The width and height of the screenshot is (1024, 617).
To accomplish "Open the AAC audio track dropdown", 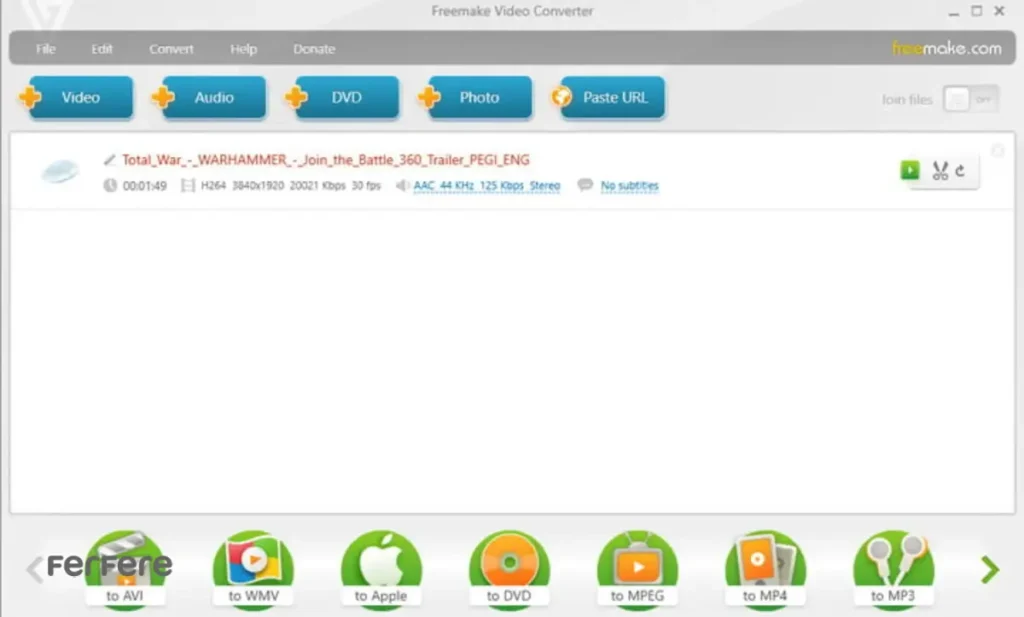I will 487,186.
